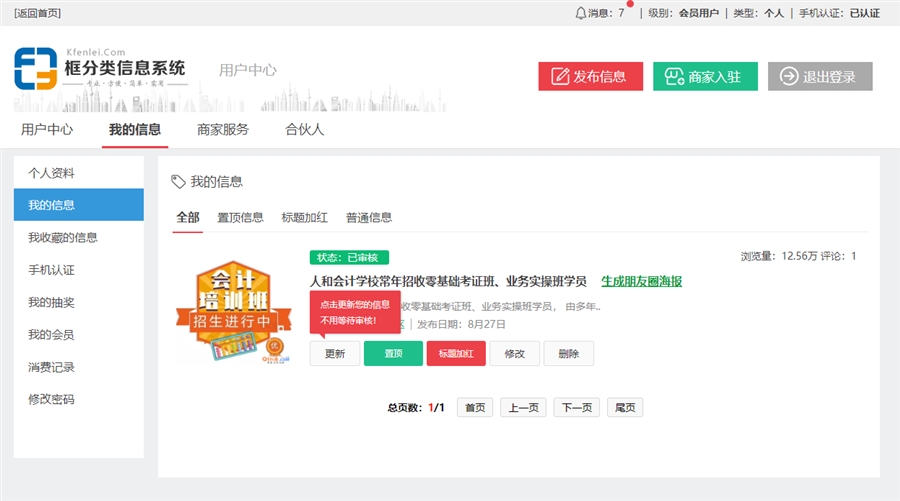This screenshot has width=900, height=501.
Task: Switch to 用户中心 navigation tab
Action: [47, 129]
